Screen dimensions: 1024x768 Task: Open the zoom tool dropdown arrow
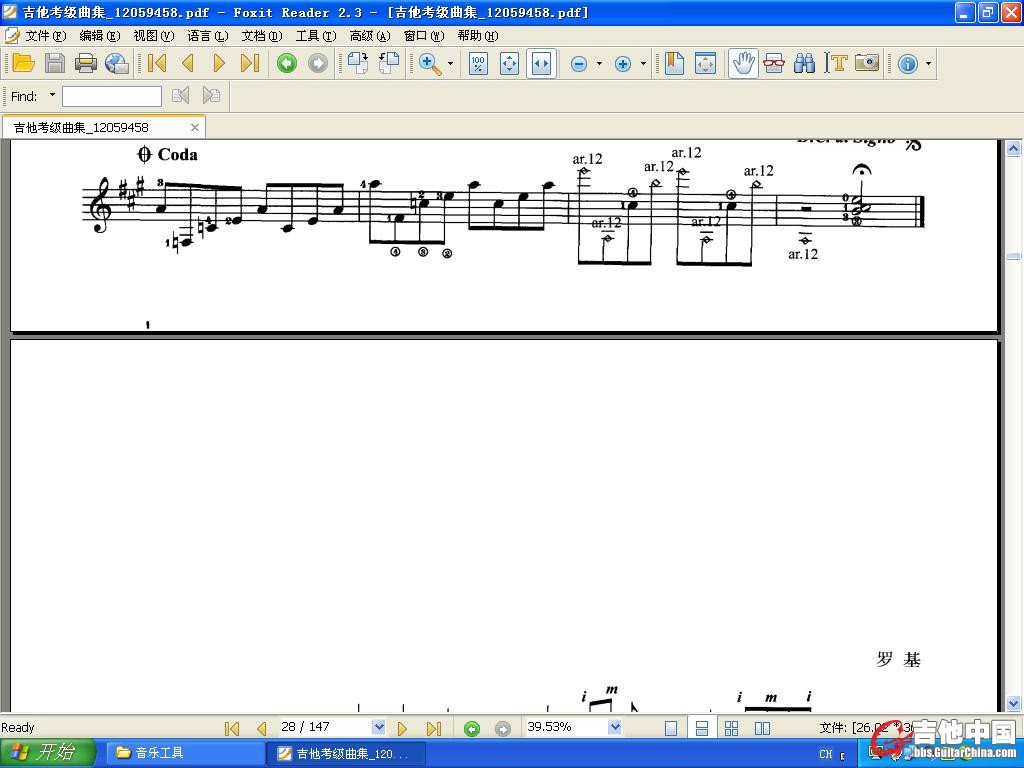point(450,64)
